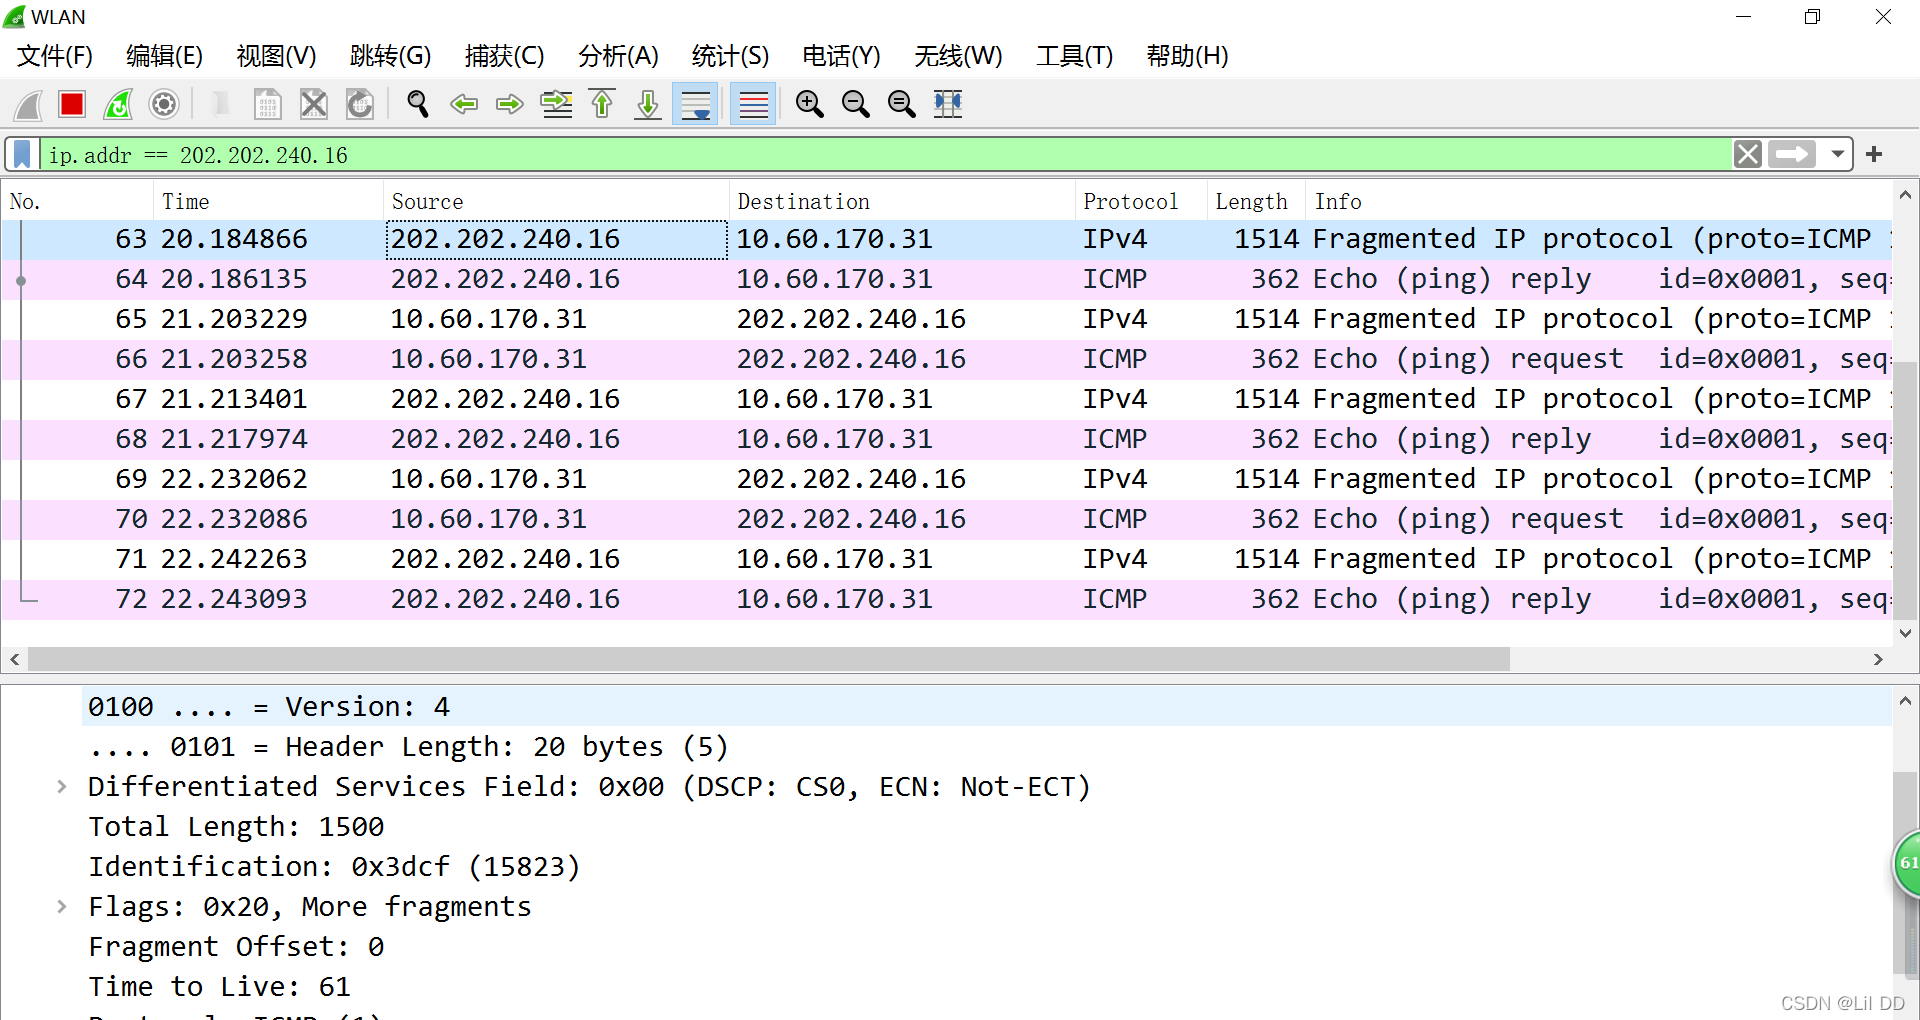Apply the display filter arrow
This screenshot has width=1920, height=1020.
1791,155
